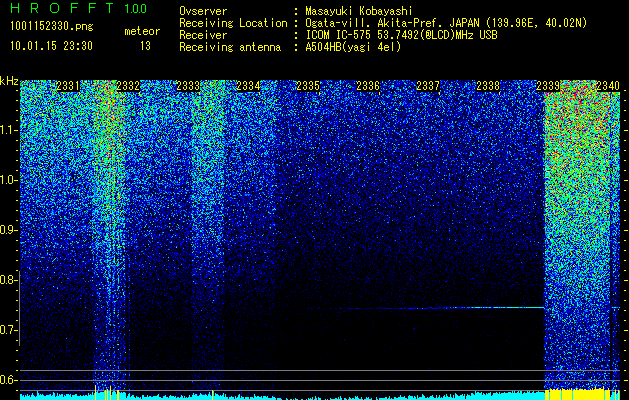Click the 0.6 frequency axis label
Viewport: 629px width, 400px height.
[8, 380]
